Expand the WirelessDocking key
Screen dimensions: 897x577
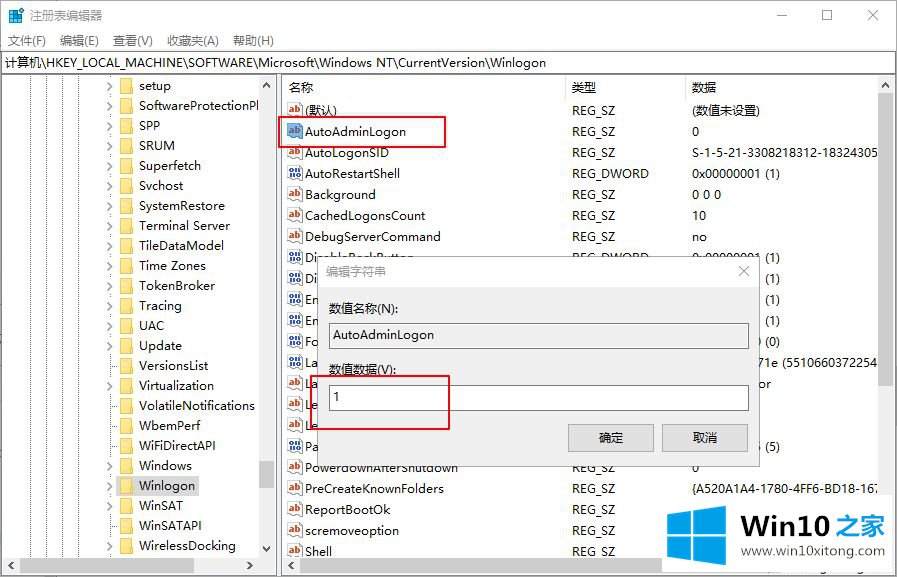point(109,546)
